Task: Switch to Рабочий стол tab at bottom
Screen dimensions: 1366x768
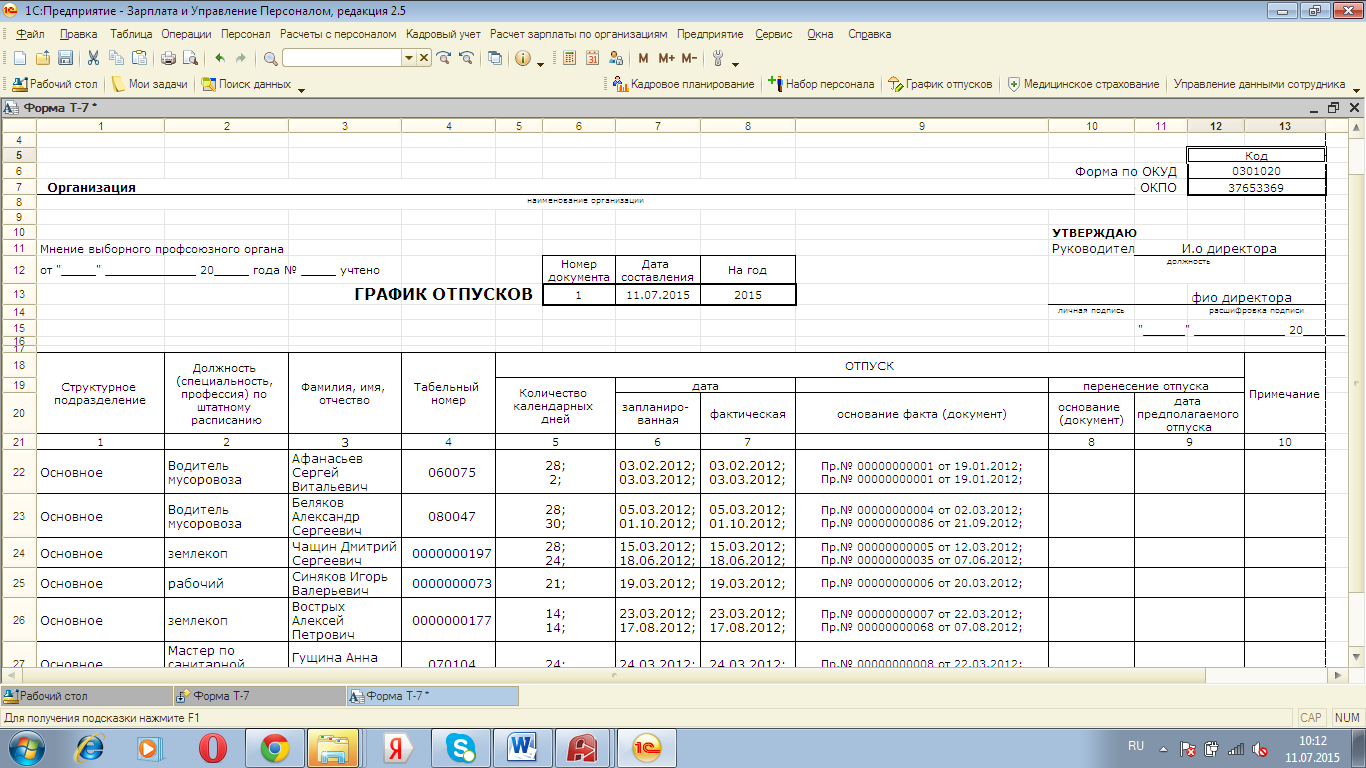Action: click(86, 696)
